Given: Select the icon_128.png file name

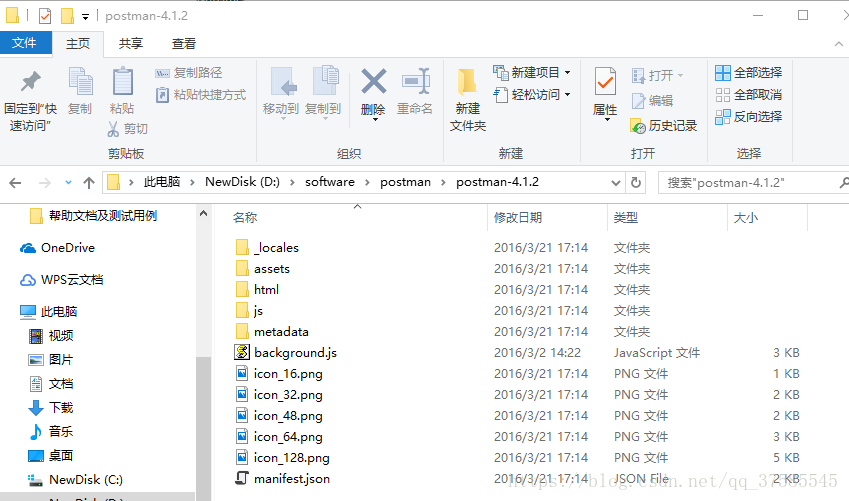Looking at the screenshot, I should tap(291, 458).
